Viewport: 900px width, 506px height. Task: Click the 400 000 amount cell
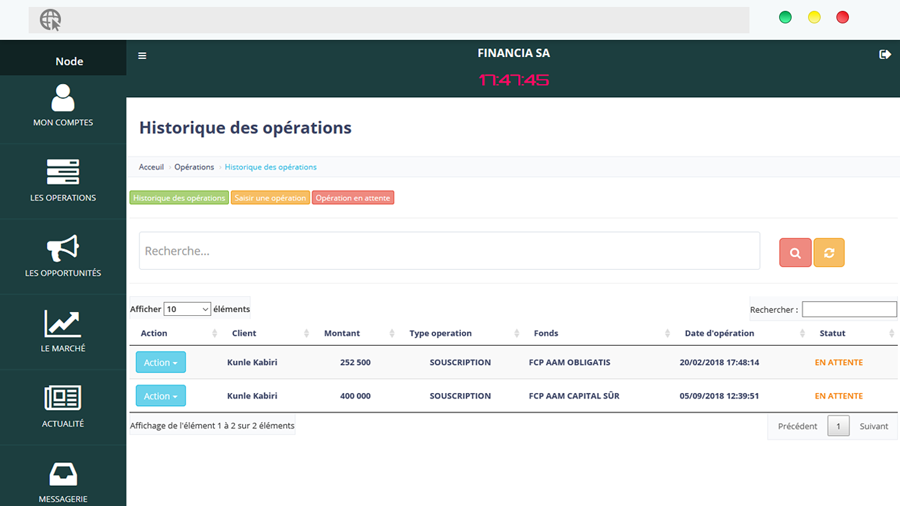coord(355,396)
